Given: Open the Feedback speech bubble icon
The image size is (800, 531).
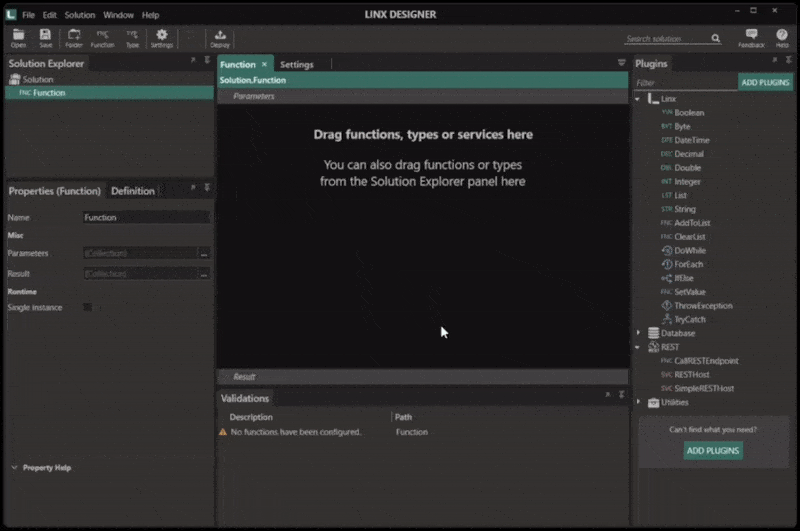Looking at the screenshot, I should click(751, 38).
